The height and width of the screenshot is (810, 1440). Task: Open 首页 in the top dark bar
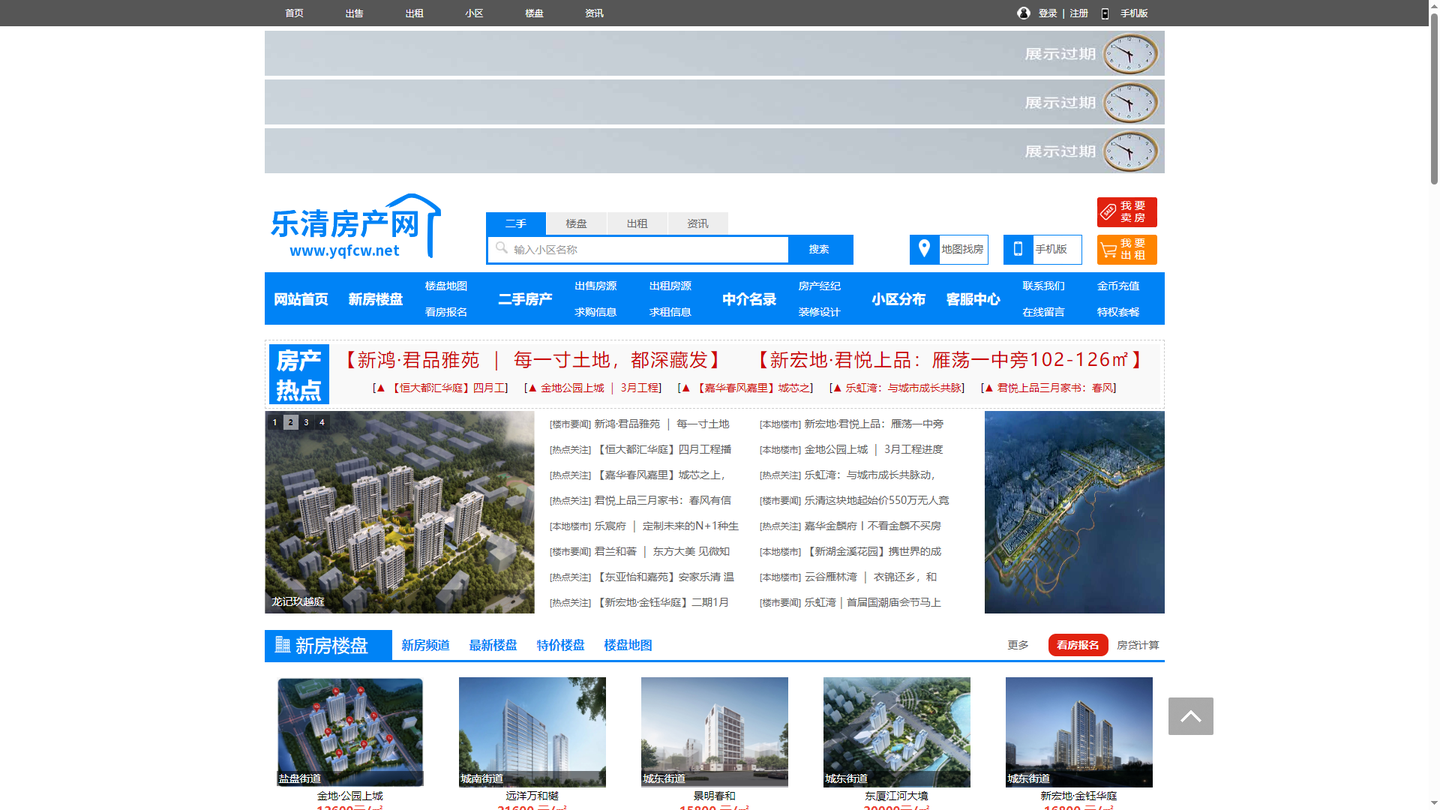click(x=294, y=13)
